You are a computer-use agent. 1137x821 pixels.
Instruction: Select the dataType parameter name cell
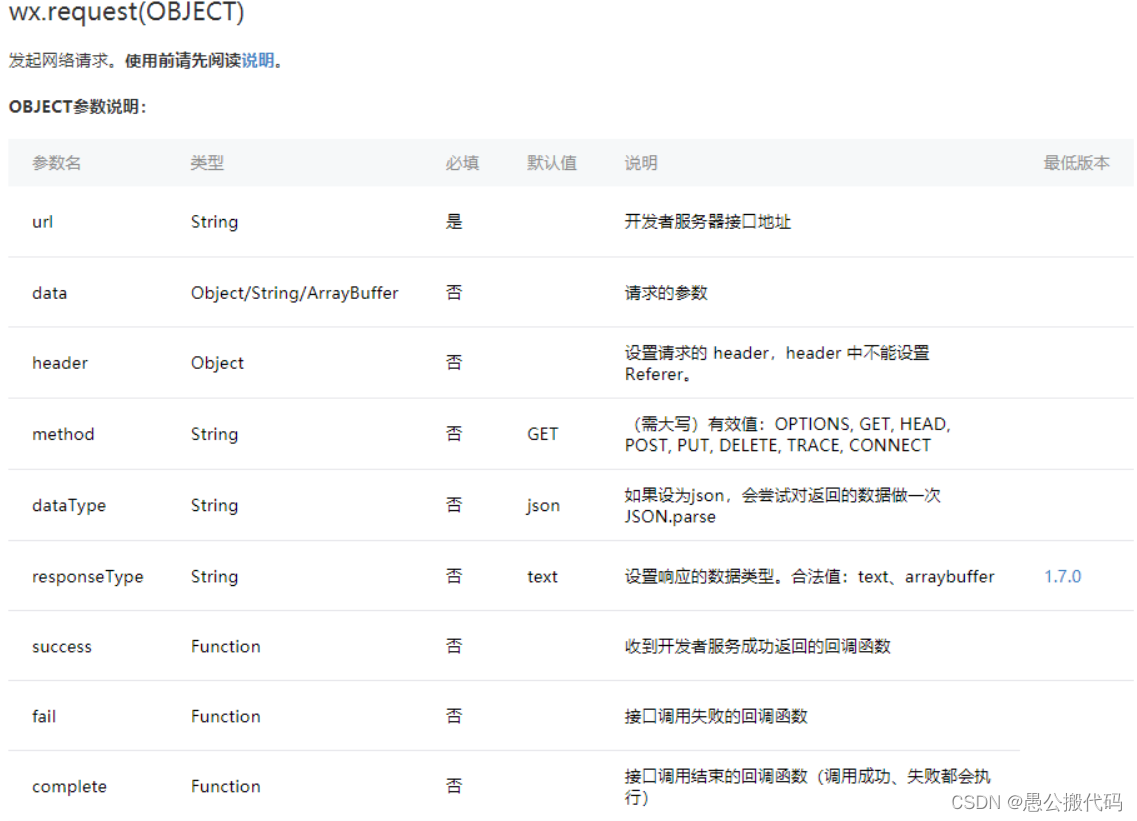[69, 506]
